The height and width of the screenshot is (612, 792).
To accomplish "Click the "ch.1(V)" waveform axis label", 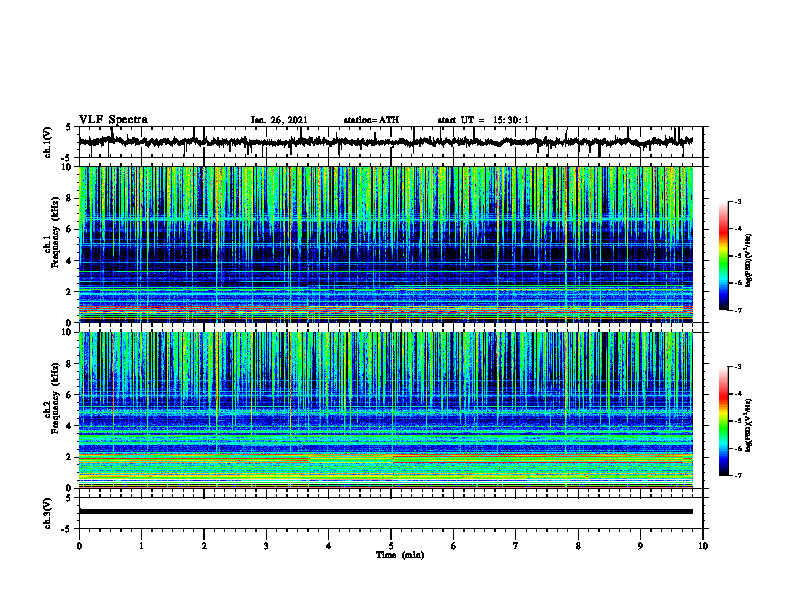I will tap(48, 142).
